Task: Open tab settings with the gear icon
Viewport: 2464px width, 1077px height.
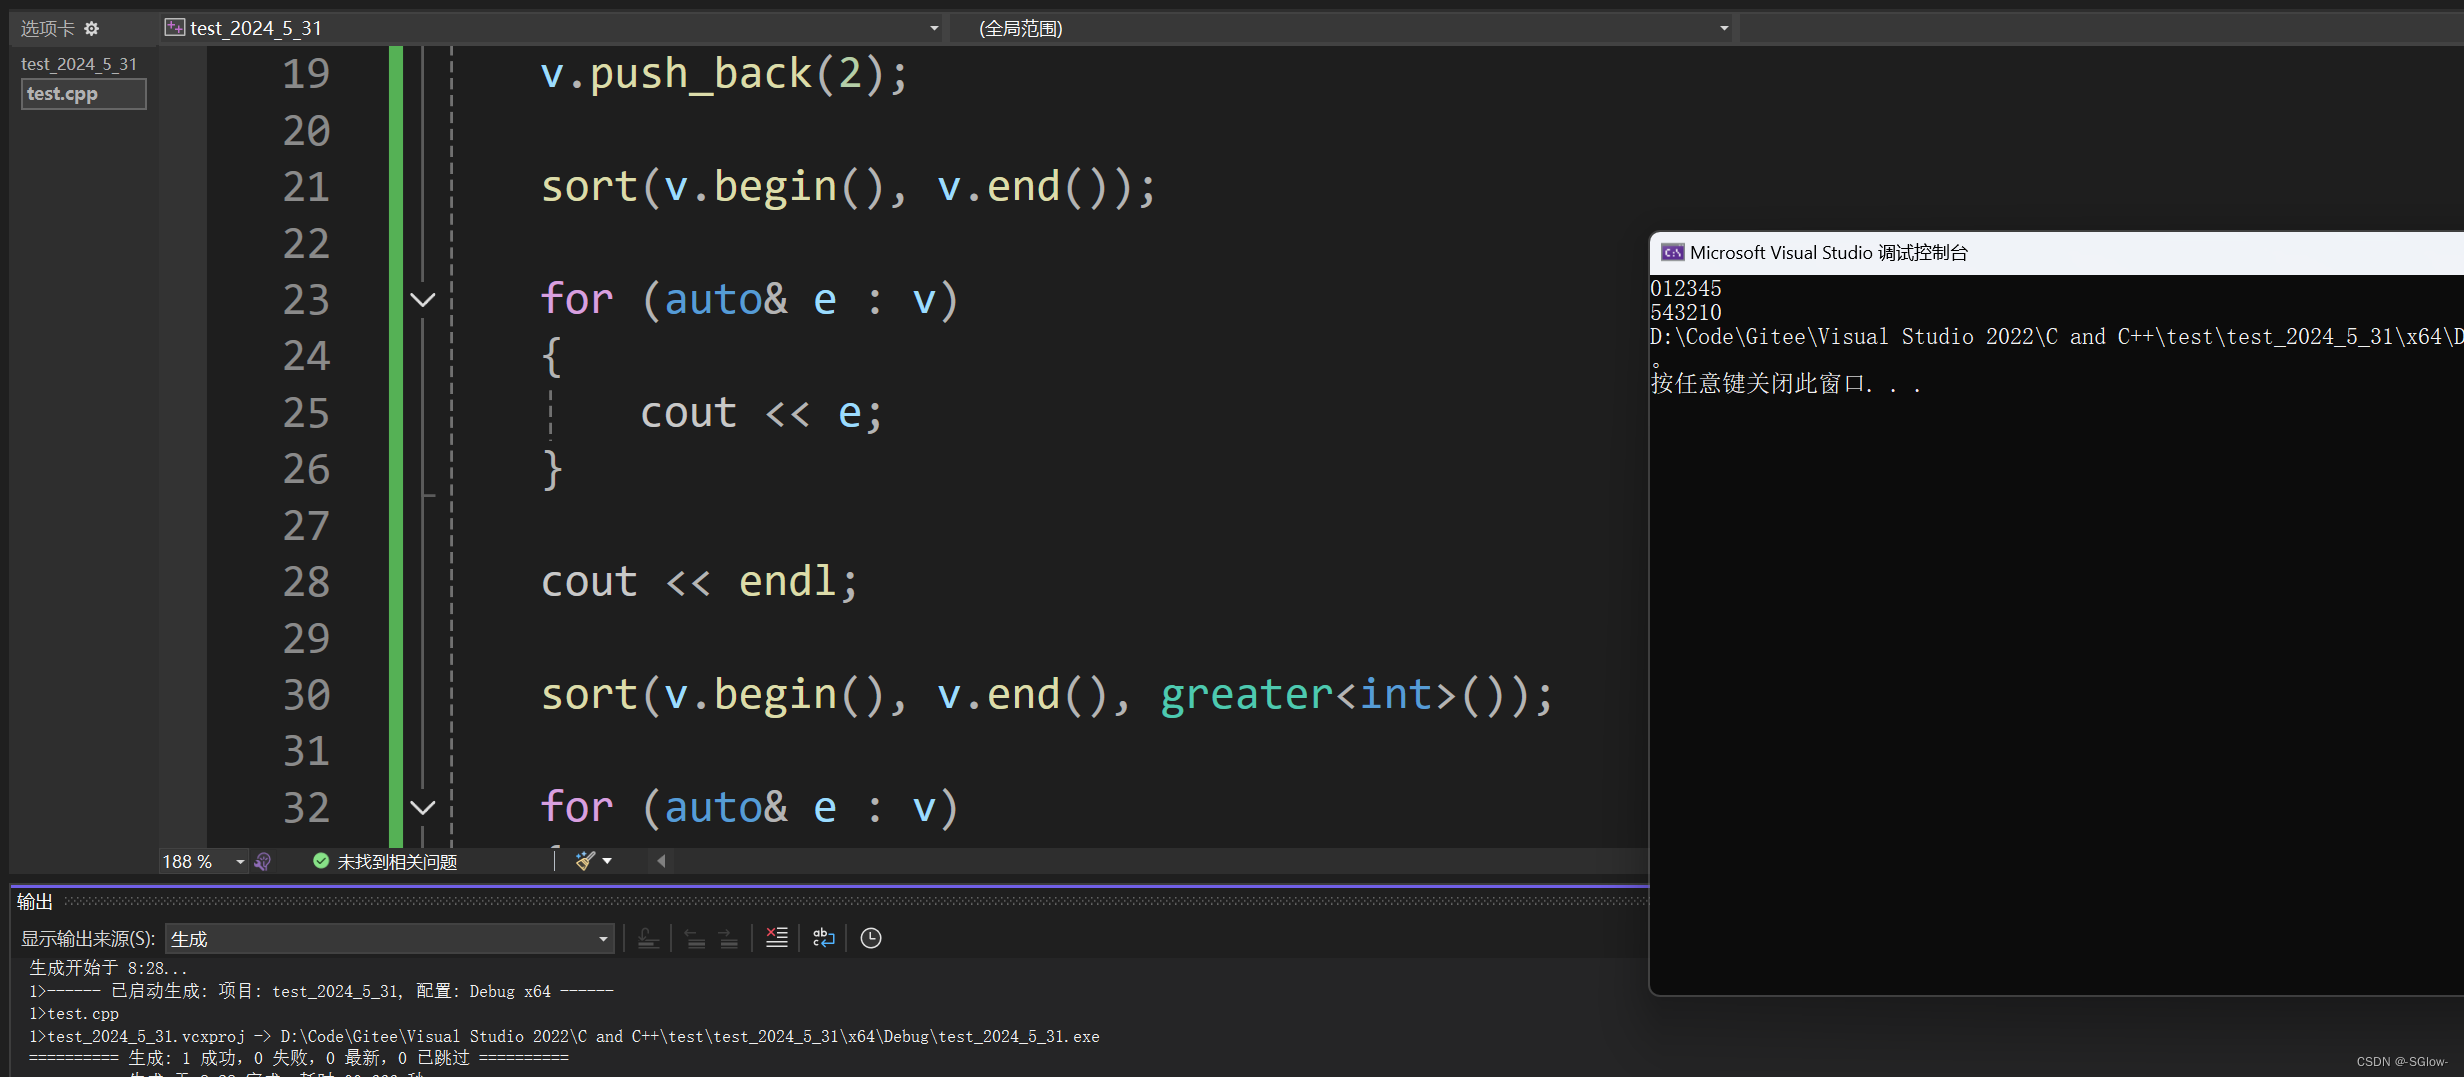Action: (91, 28)
